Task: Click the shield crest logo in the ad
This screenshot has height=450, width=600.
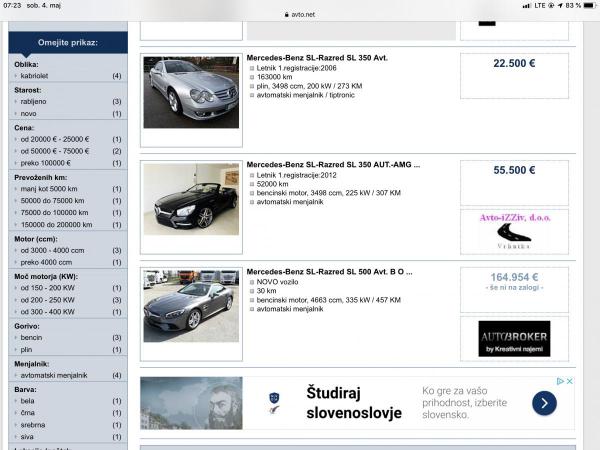Action: (274, 403)
